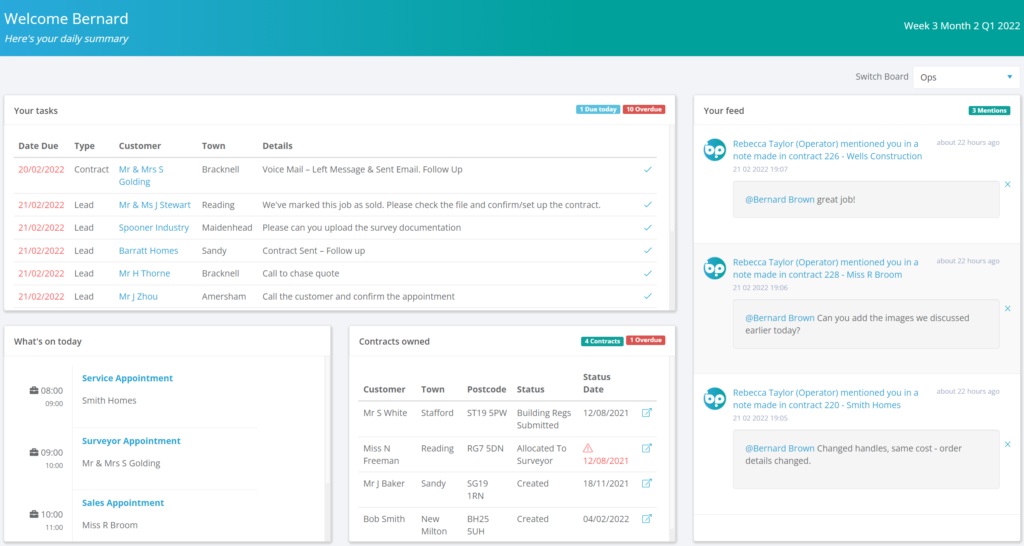Sort the tasks table by Date Due

[x=38, y=146]
